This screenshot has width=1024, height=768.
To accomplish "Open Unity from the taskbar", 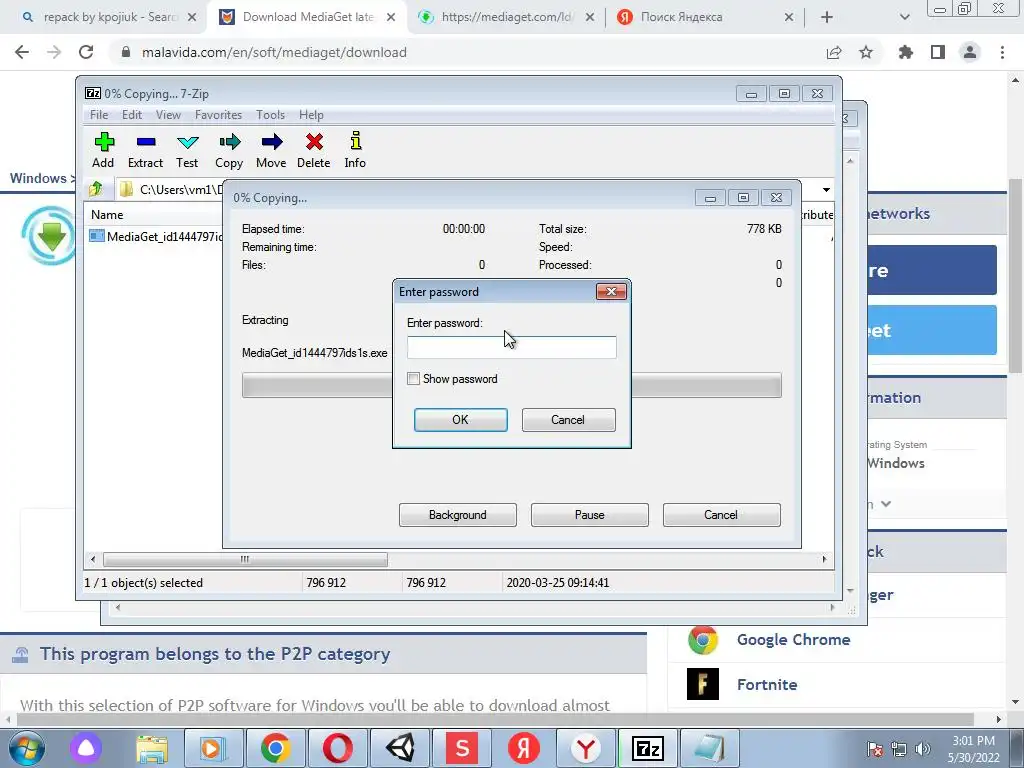I will [x=400, y=748].
